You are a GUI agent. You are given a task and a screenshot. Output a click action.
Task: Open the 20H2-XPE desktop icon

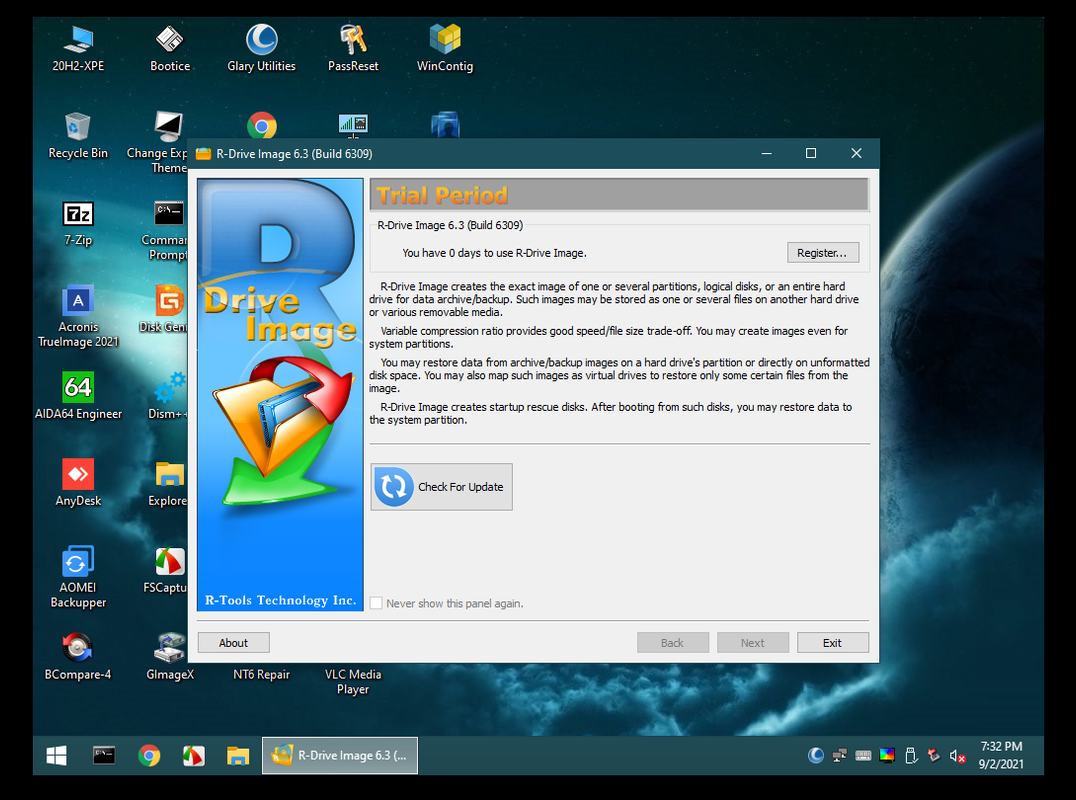click(x=78, y=48)
